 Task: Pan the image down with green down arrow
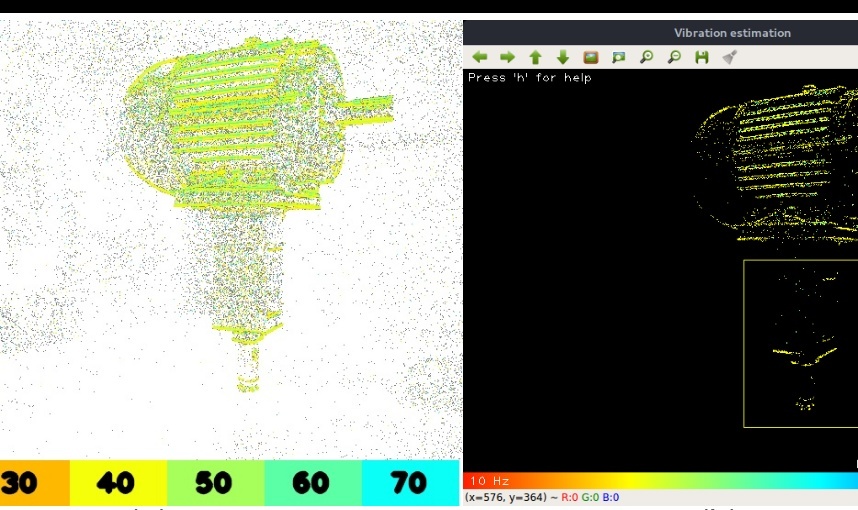[x=563, y=57]
